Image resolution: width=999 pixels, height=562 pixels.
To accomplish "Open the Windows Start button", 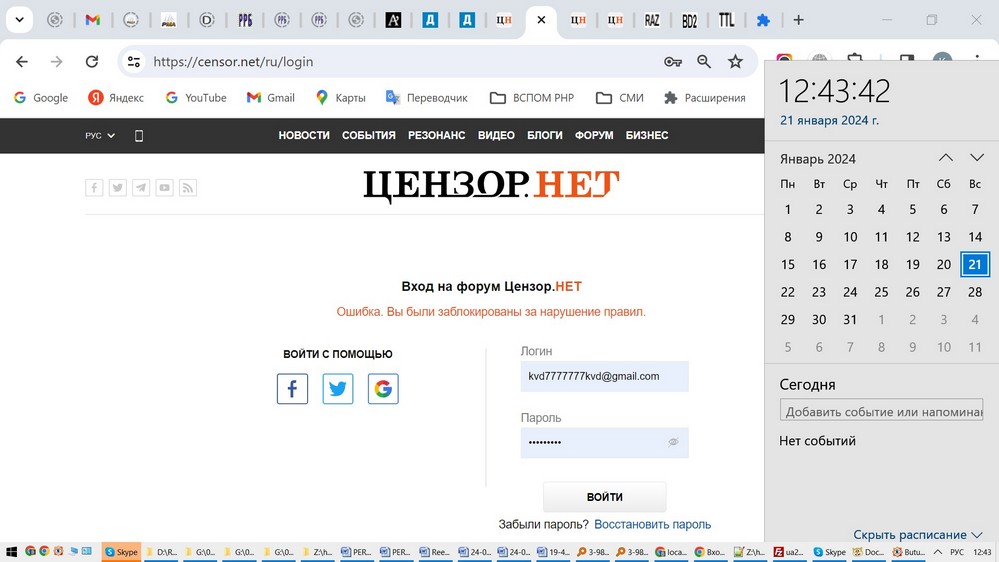I will click(11, 552).
